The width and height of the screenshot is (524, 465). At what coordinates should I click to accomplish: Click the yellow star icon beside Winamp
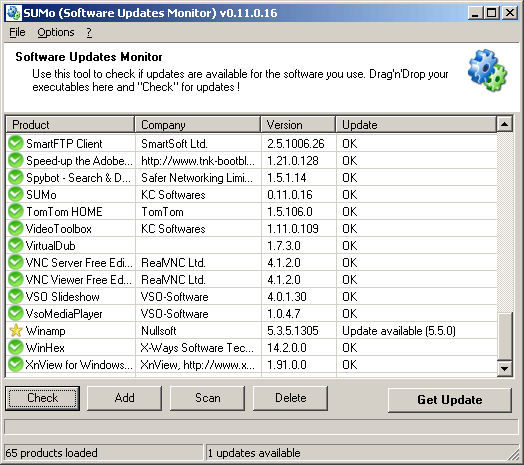(16, 331)
